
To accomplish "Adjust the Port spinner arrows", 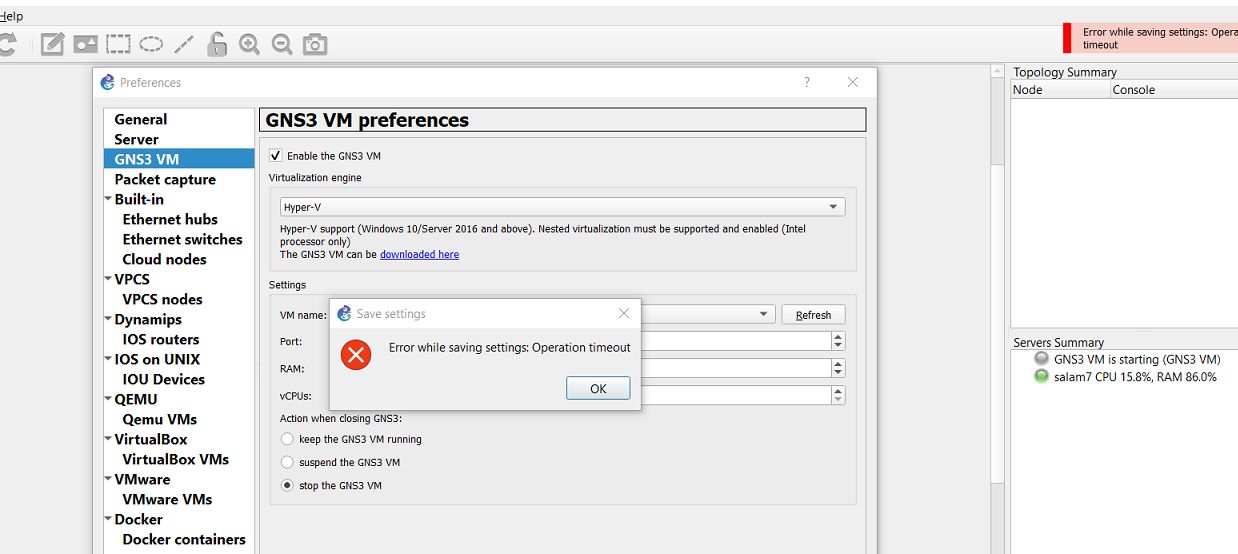I will pos(838,341).
